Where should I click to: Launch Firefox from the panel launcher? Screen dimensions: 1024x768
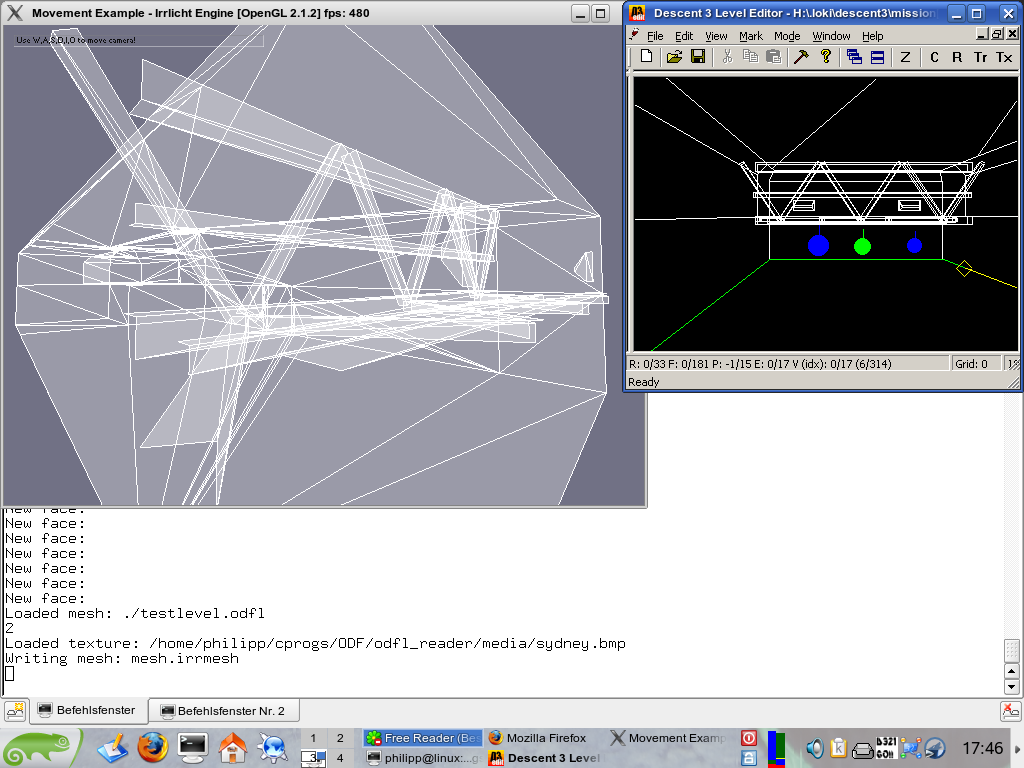point(152,747)
